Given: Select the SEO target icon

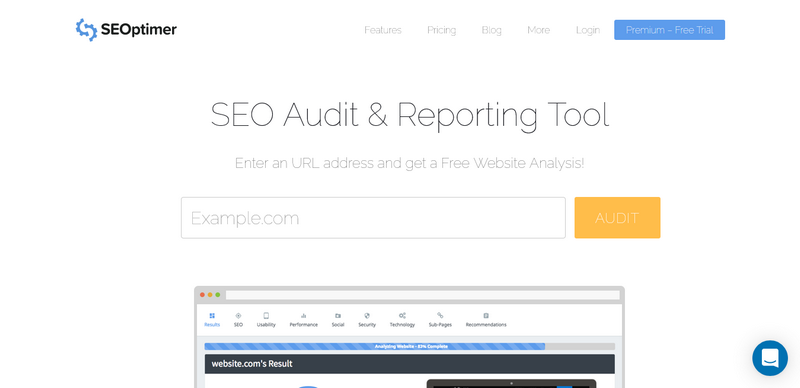Looking at the screenshot, I should (238, 316).
